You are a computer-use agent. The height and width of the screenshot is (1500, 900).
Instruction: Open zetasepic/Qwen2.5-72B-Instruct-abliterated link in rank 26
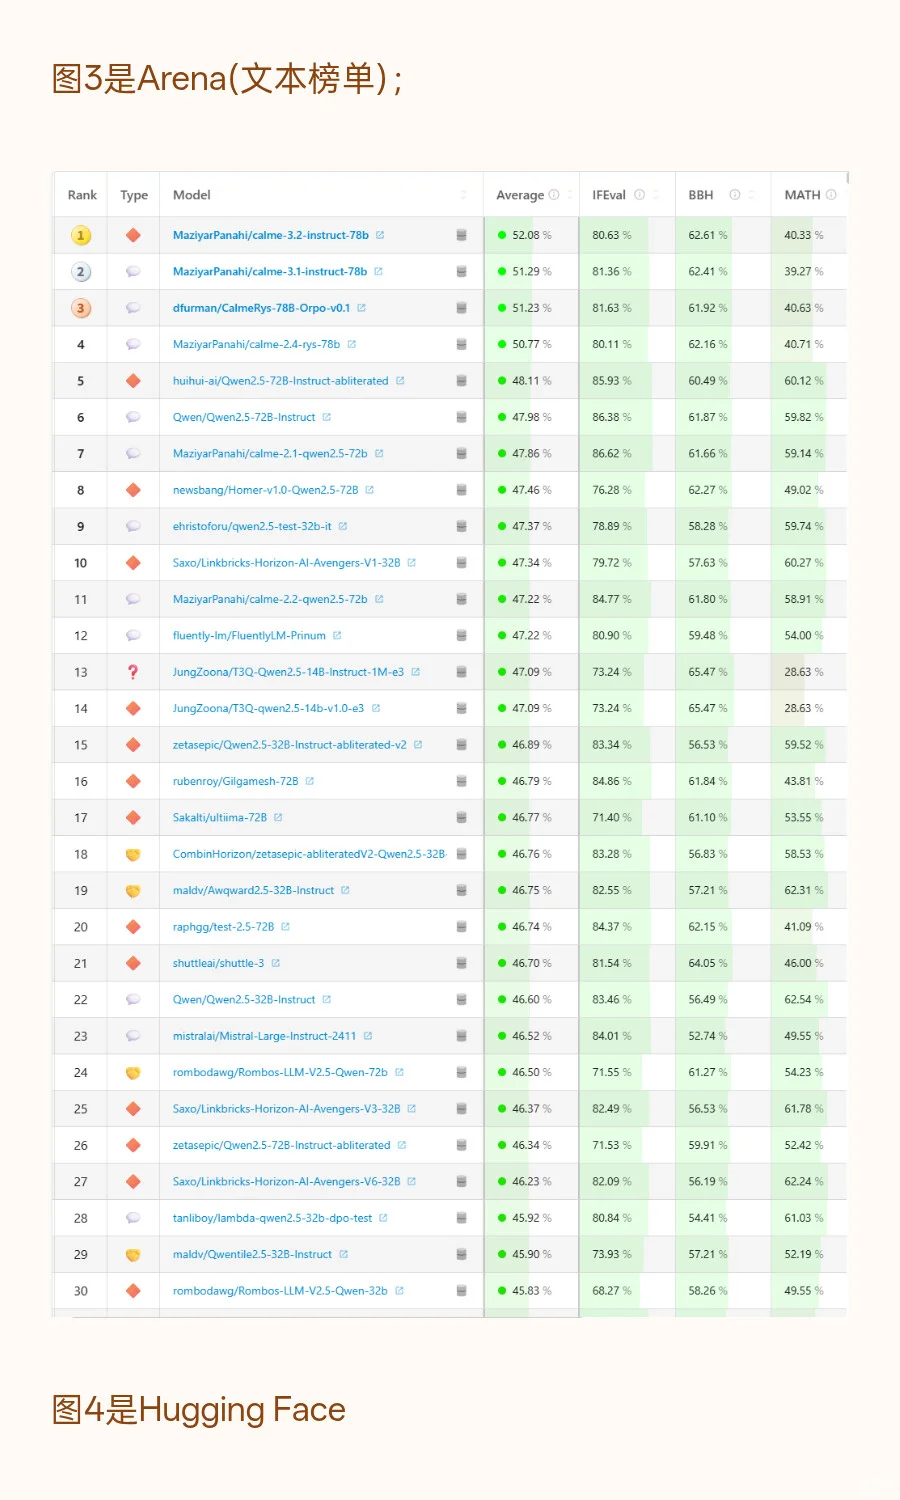pos(282,1145)
